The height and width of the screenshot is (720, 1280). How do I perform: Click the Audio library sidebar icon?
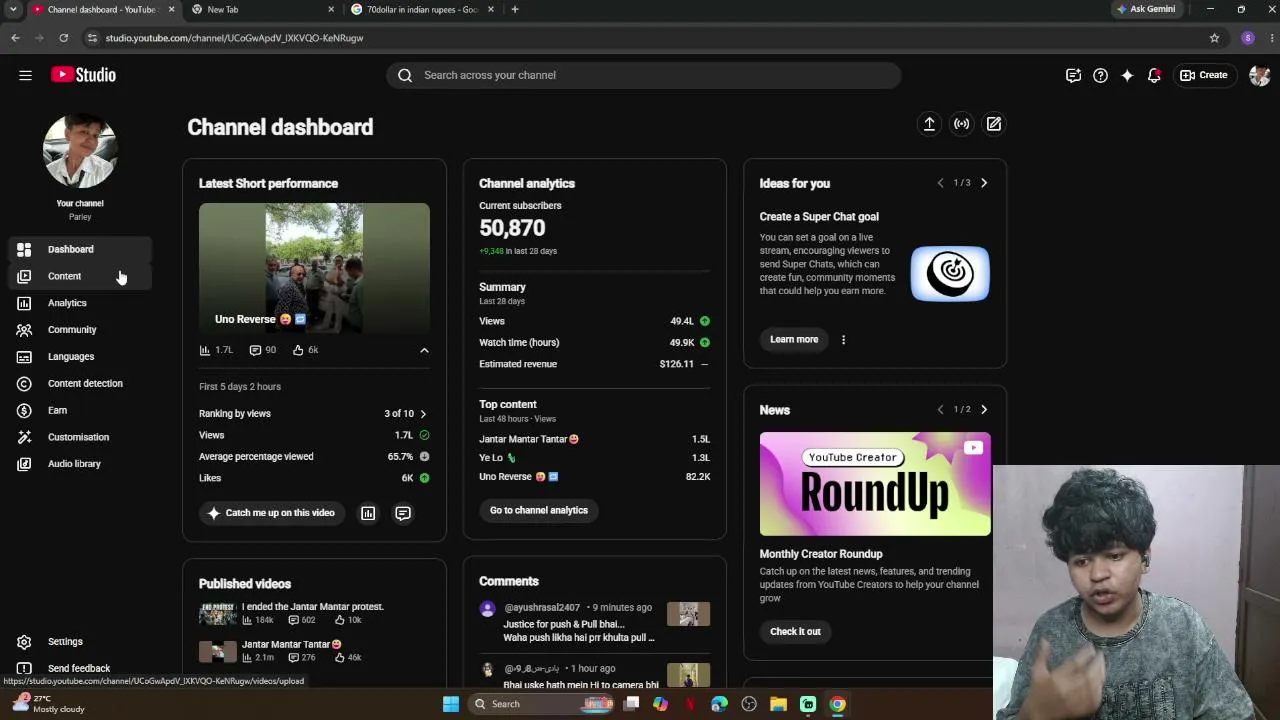pyautogui.click(x=24, y=464)
